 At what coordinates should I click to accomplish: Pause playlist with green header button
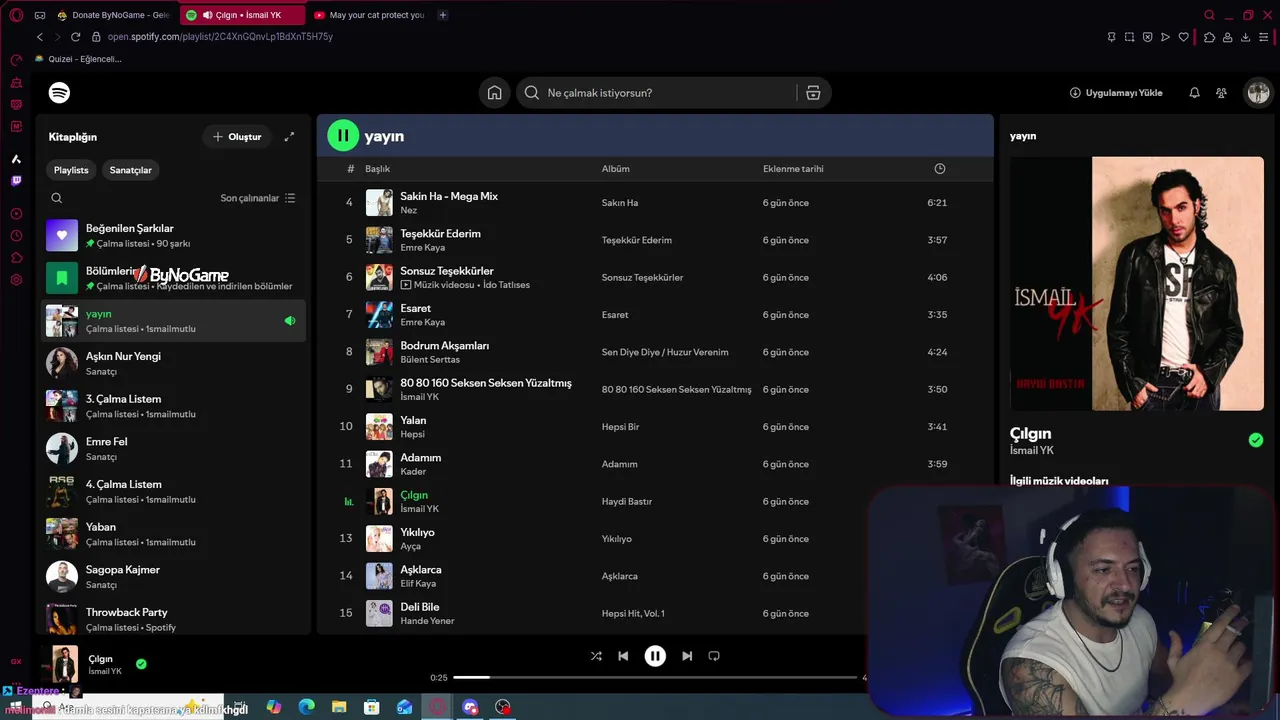(x=342, y=135)
